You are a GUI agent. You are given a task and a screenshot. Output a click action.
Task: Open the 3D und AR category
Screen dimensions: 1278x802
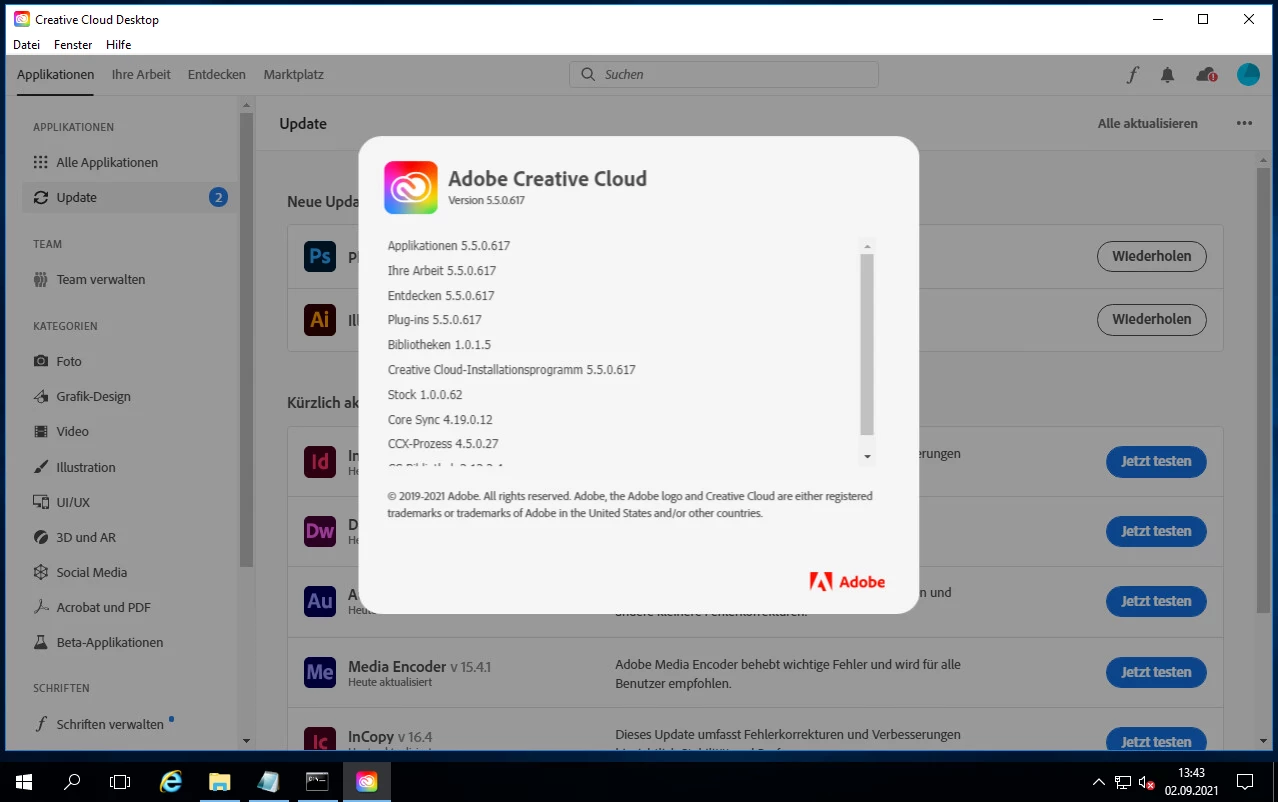pos(128,537)
